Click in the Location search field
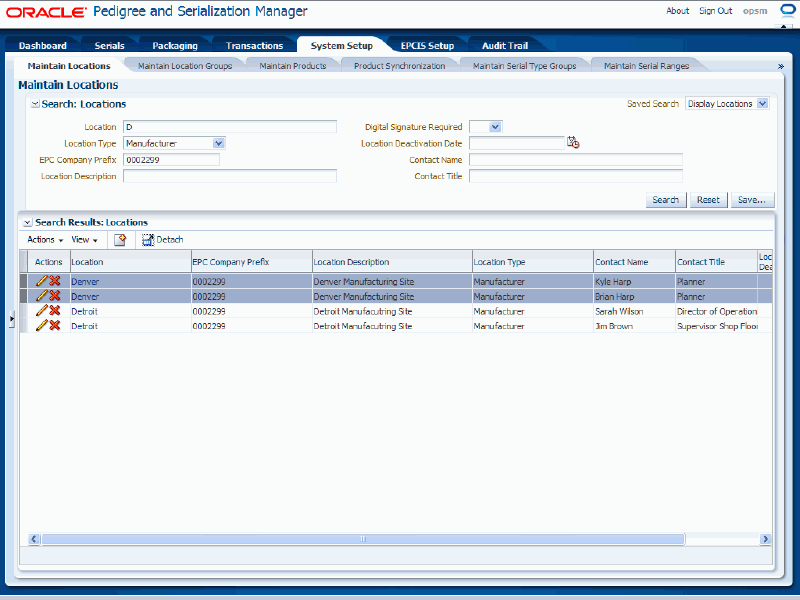 point(230,127)
